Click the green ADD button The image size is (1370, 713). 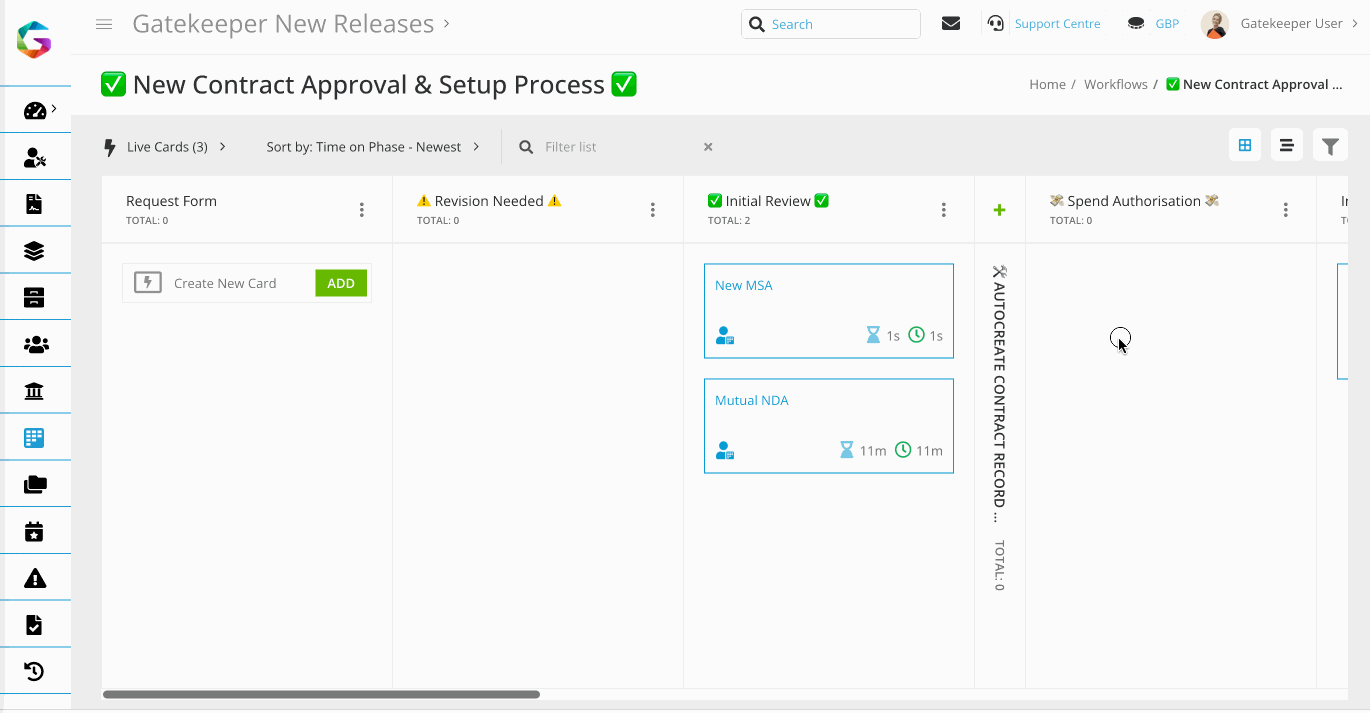[x=340, y=282]
